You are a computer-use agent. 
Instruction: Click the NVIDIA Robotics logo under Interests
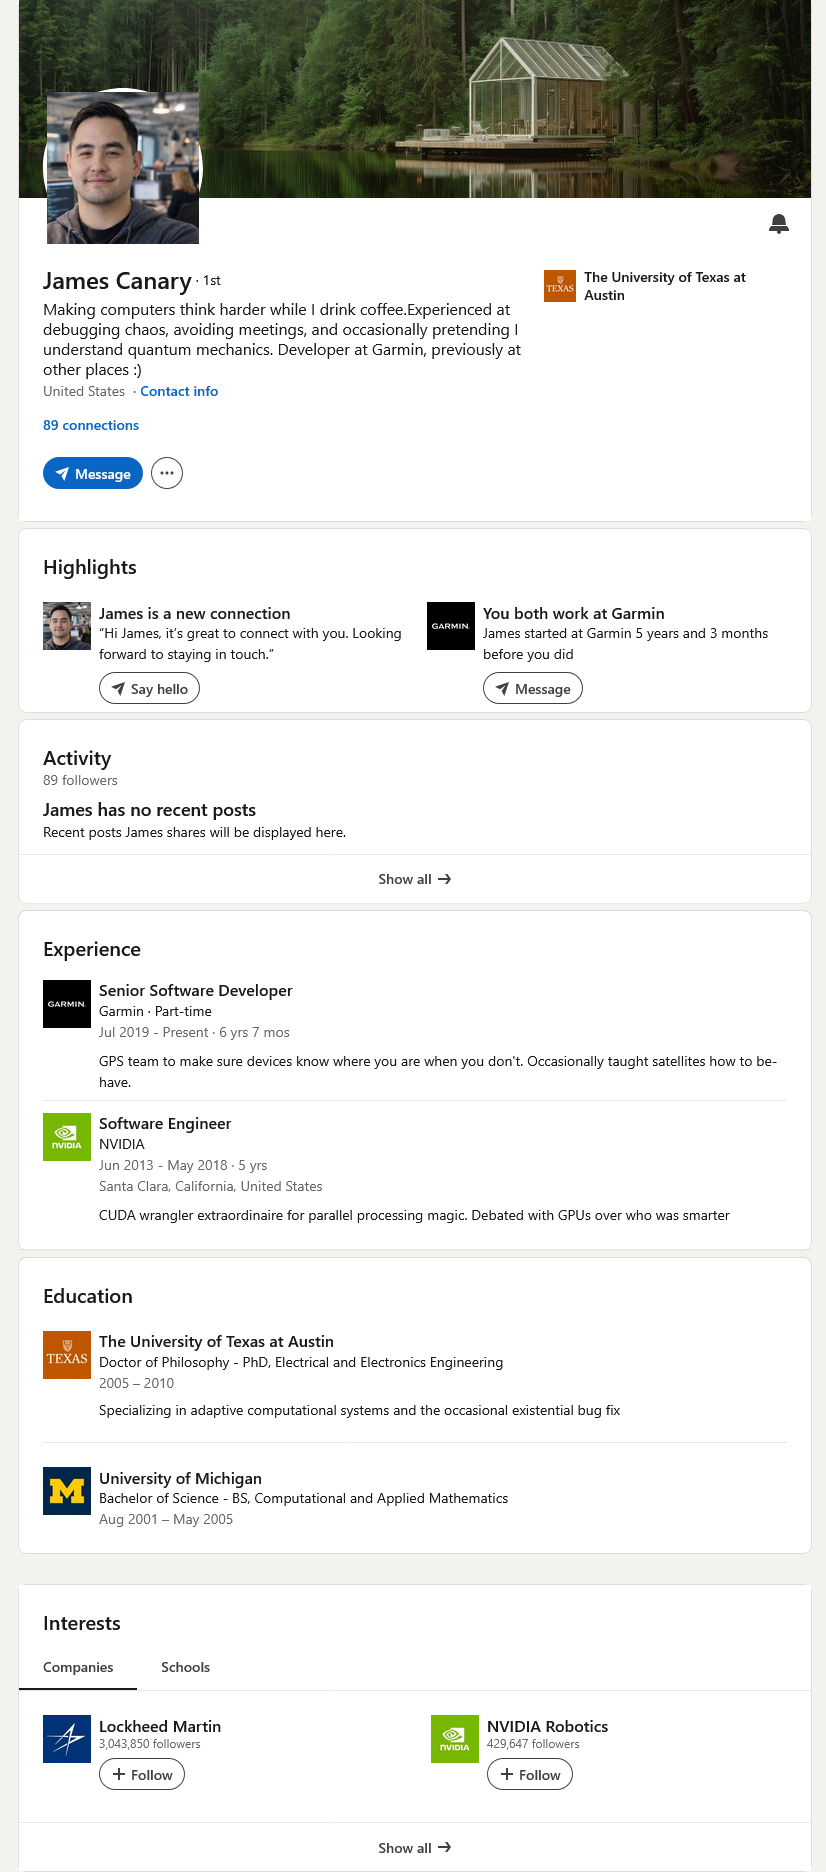(454, 1739)
